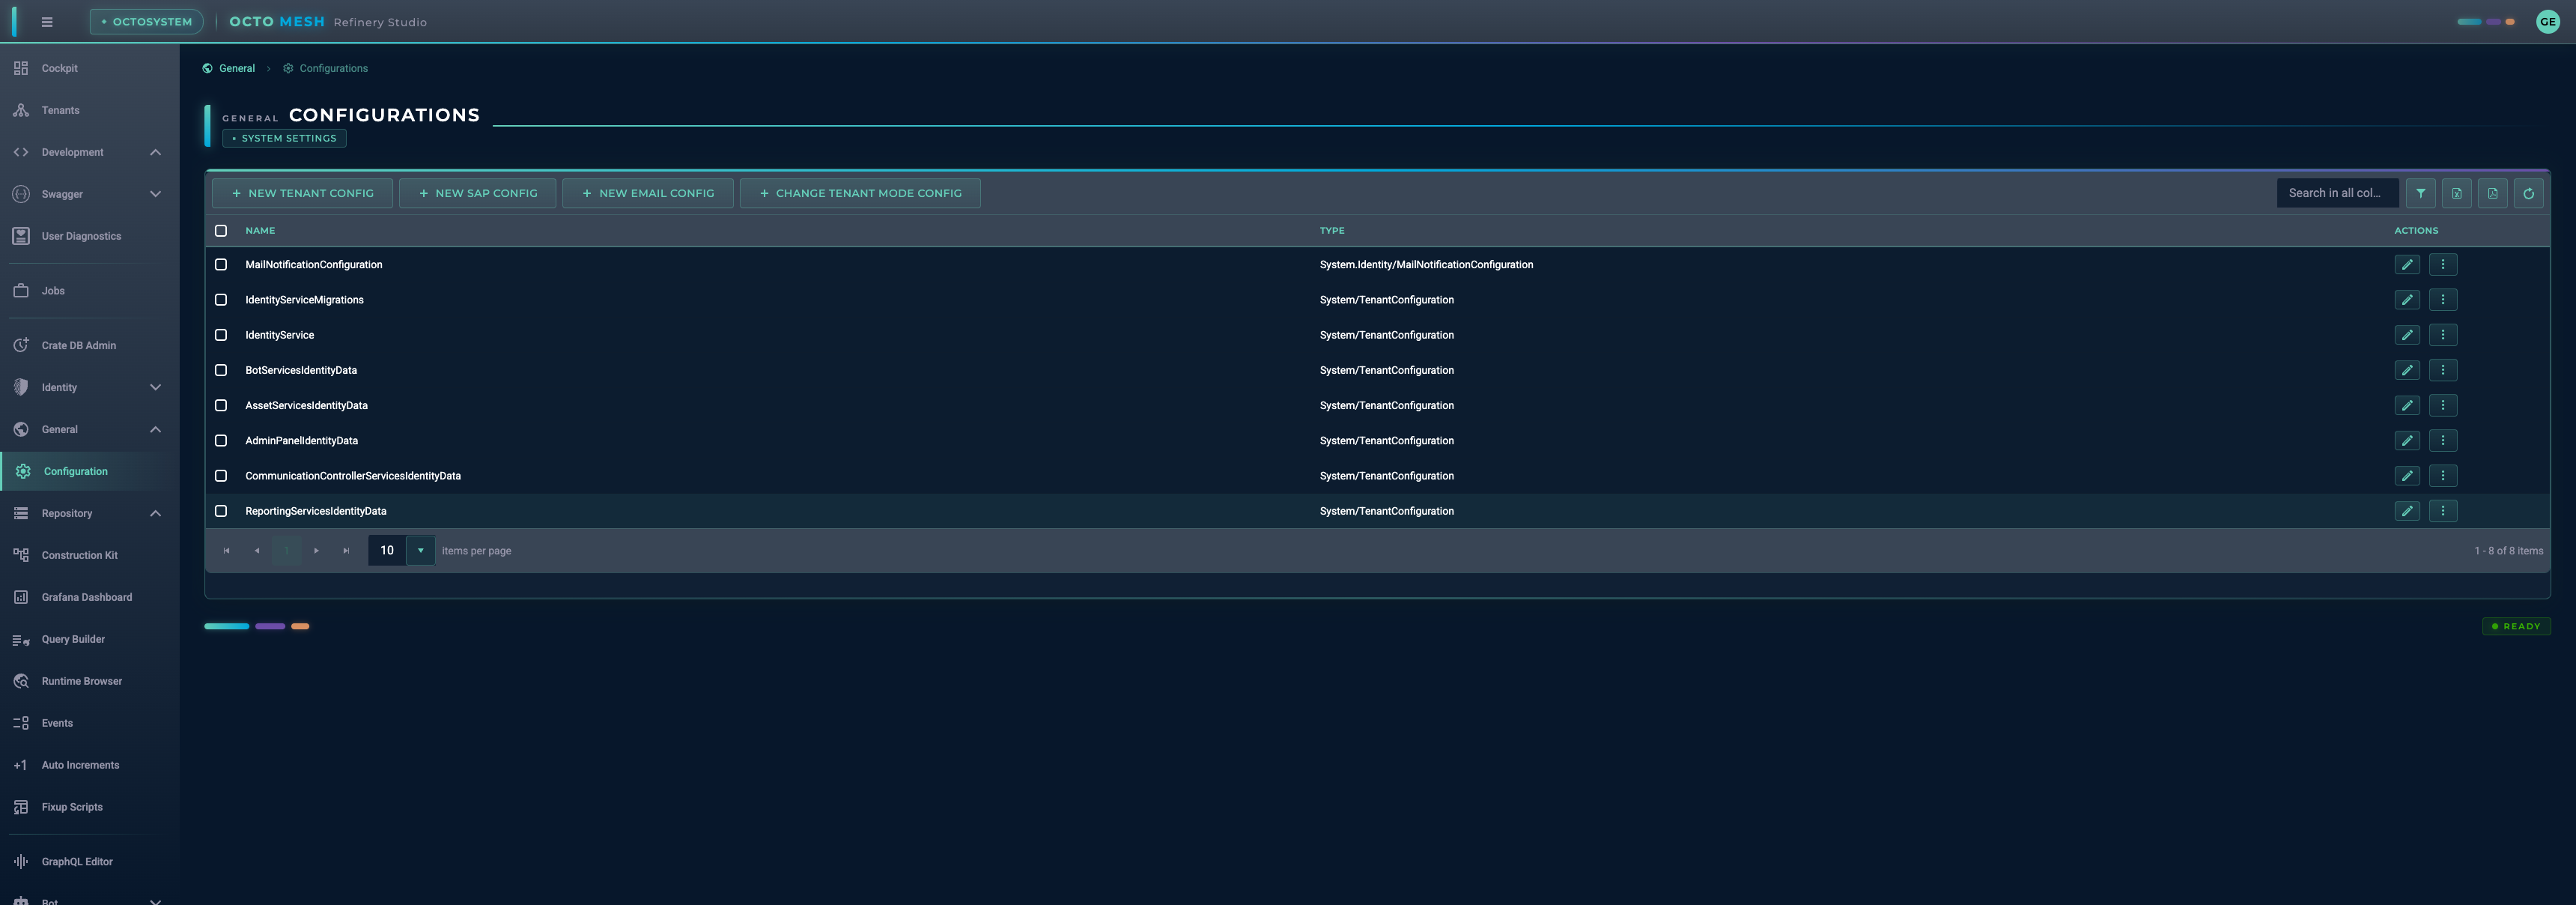Collapse the General sidebar section
Viewport: 2576px width, 905px height.
(155, 429)
